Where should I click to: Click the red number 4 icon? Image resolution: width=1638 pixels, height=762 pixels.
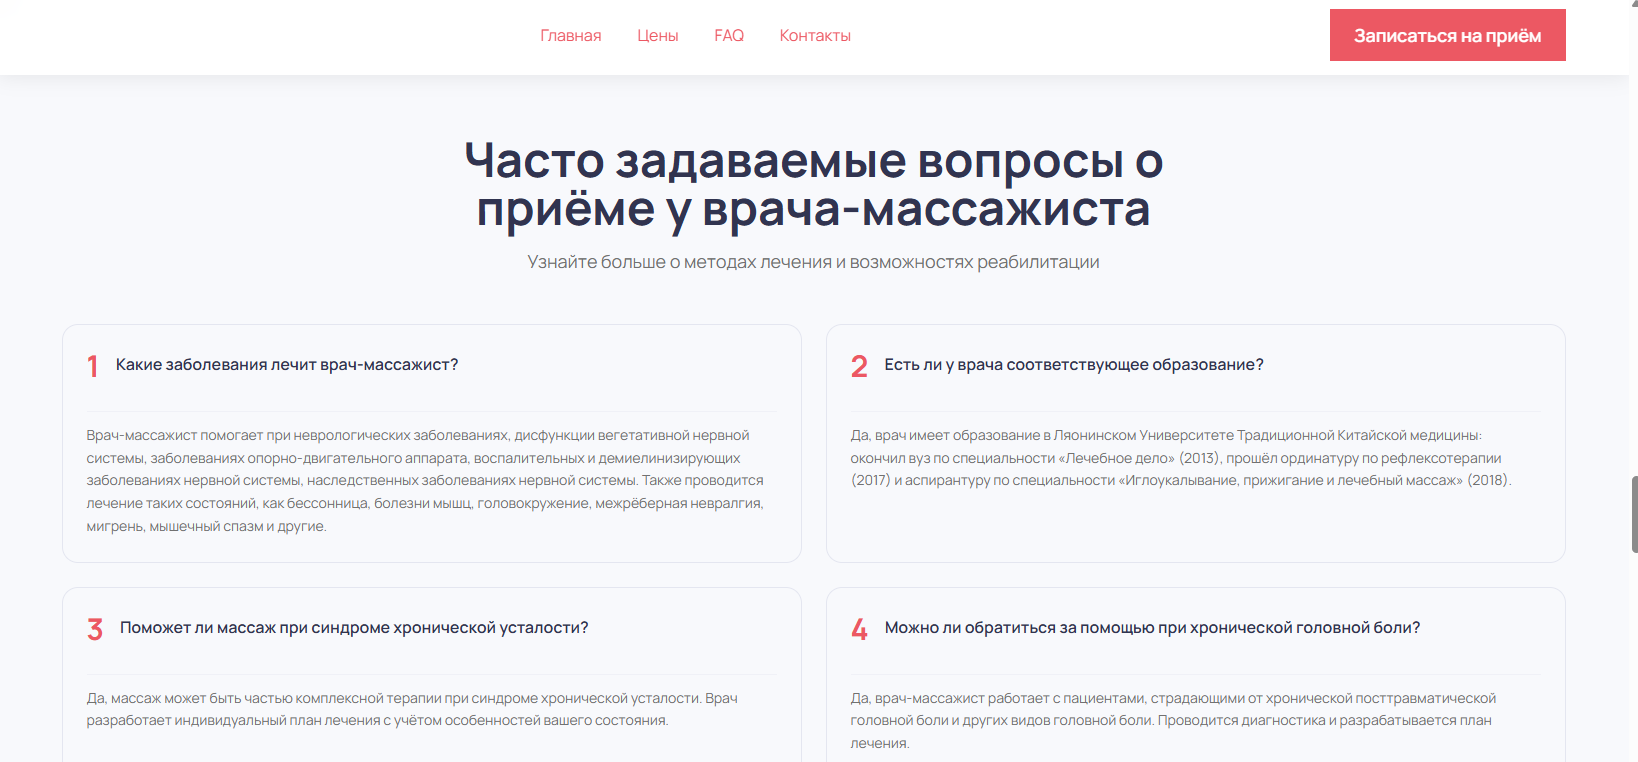[x=859, y=629]
